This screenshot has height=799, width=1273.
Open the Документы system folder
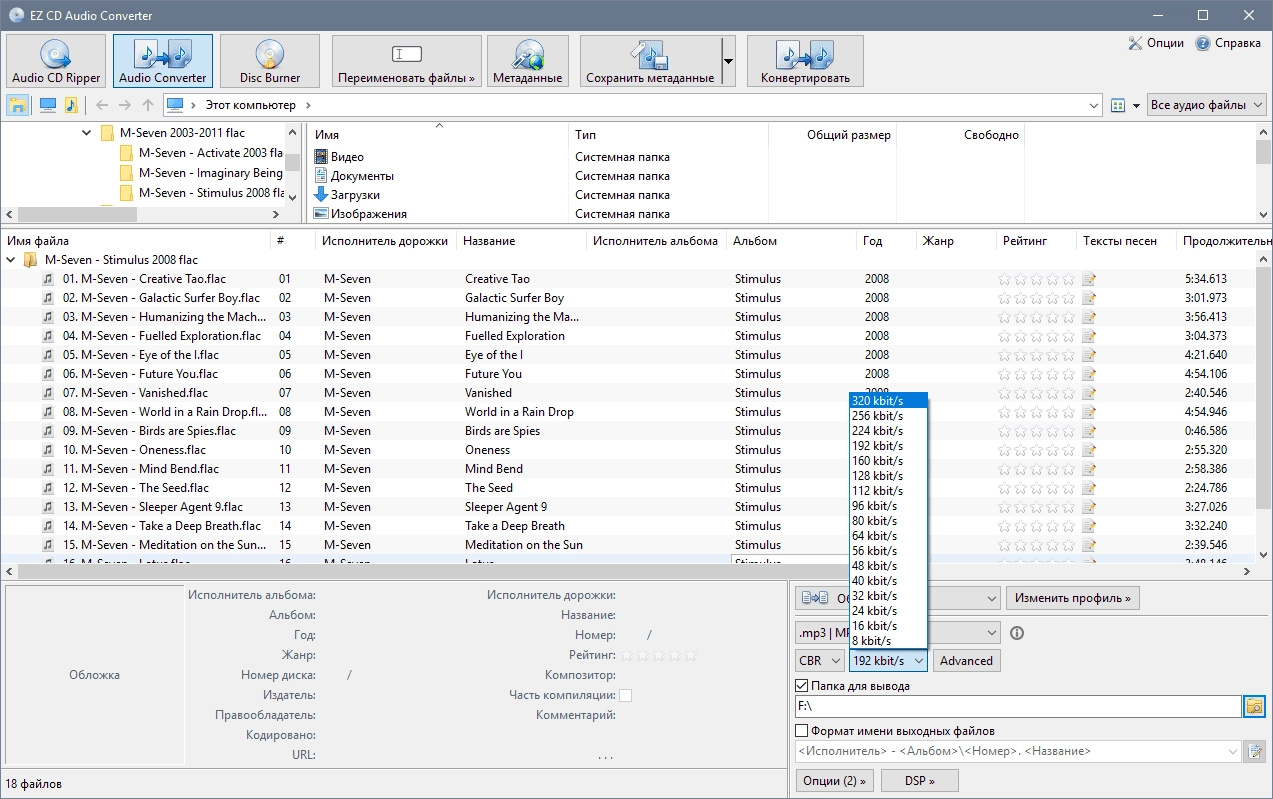[354, 176]
